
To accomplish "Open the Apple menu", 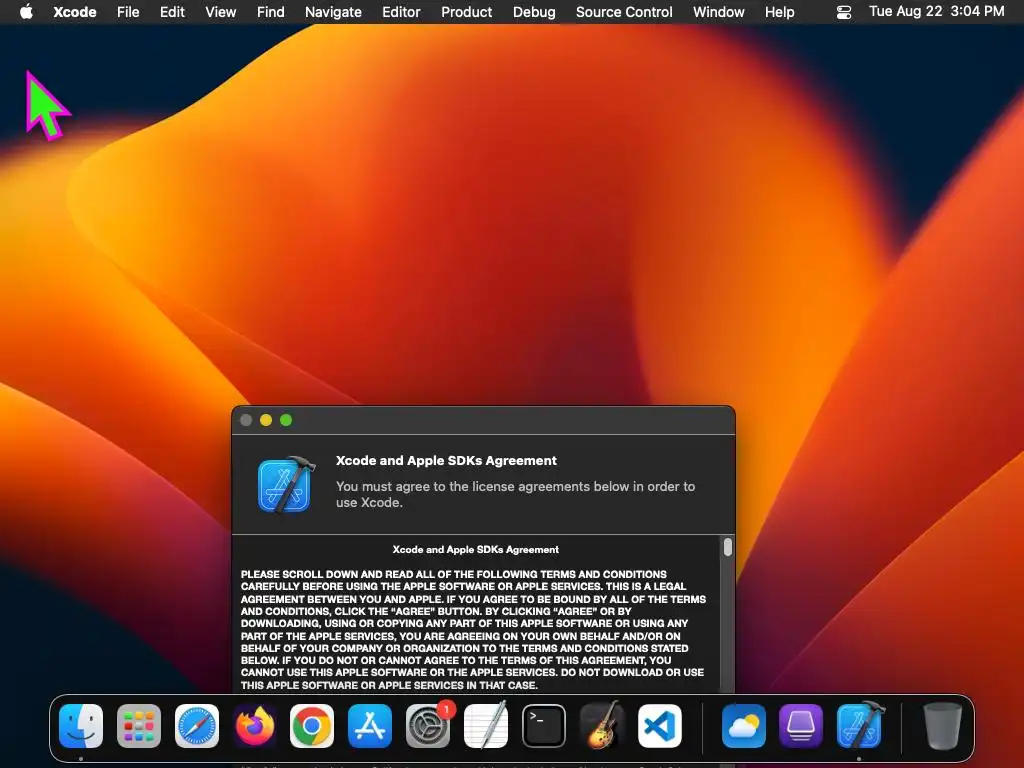I will pyautogui.click(x=26, y=12).
